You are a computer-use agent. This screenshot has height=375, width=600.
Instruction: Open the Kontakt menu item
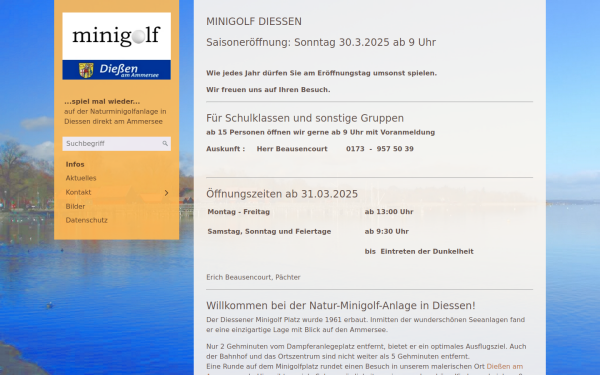tap(78, 192)
